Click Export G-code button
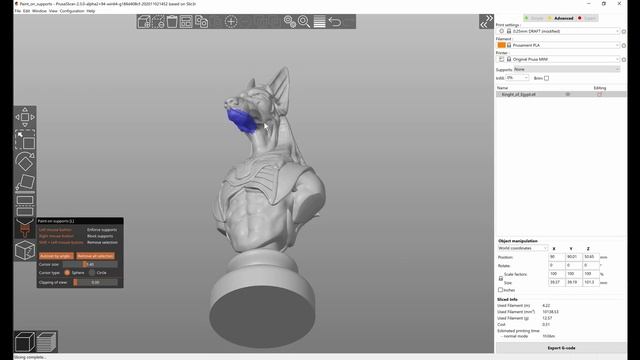 [x=561, y=348]
